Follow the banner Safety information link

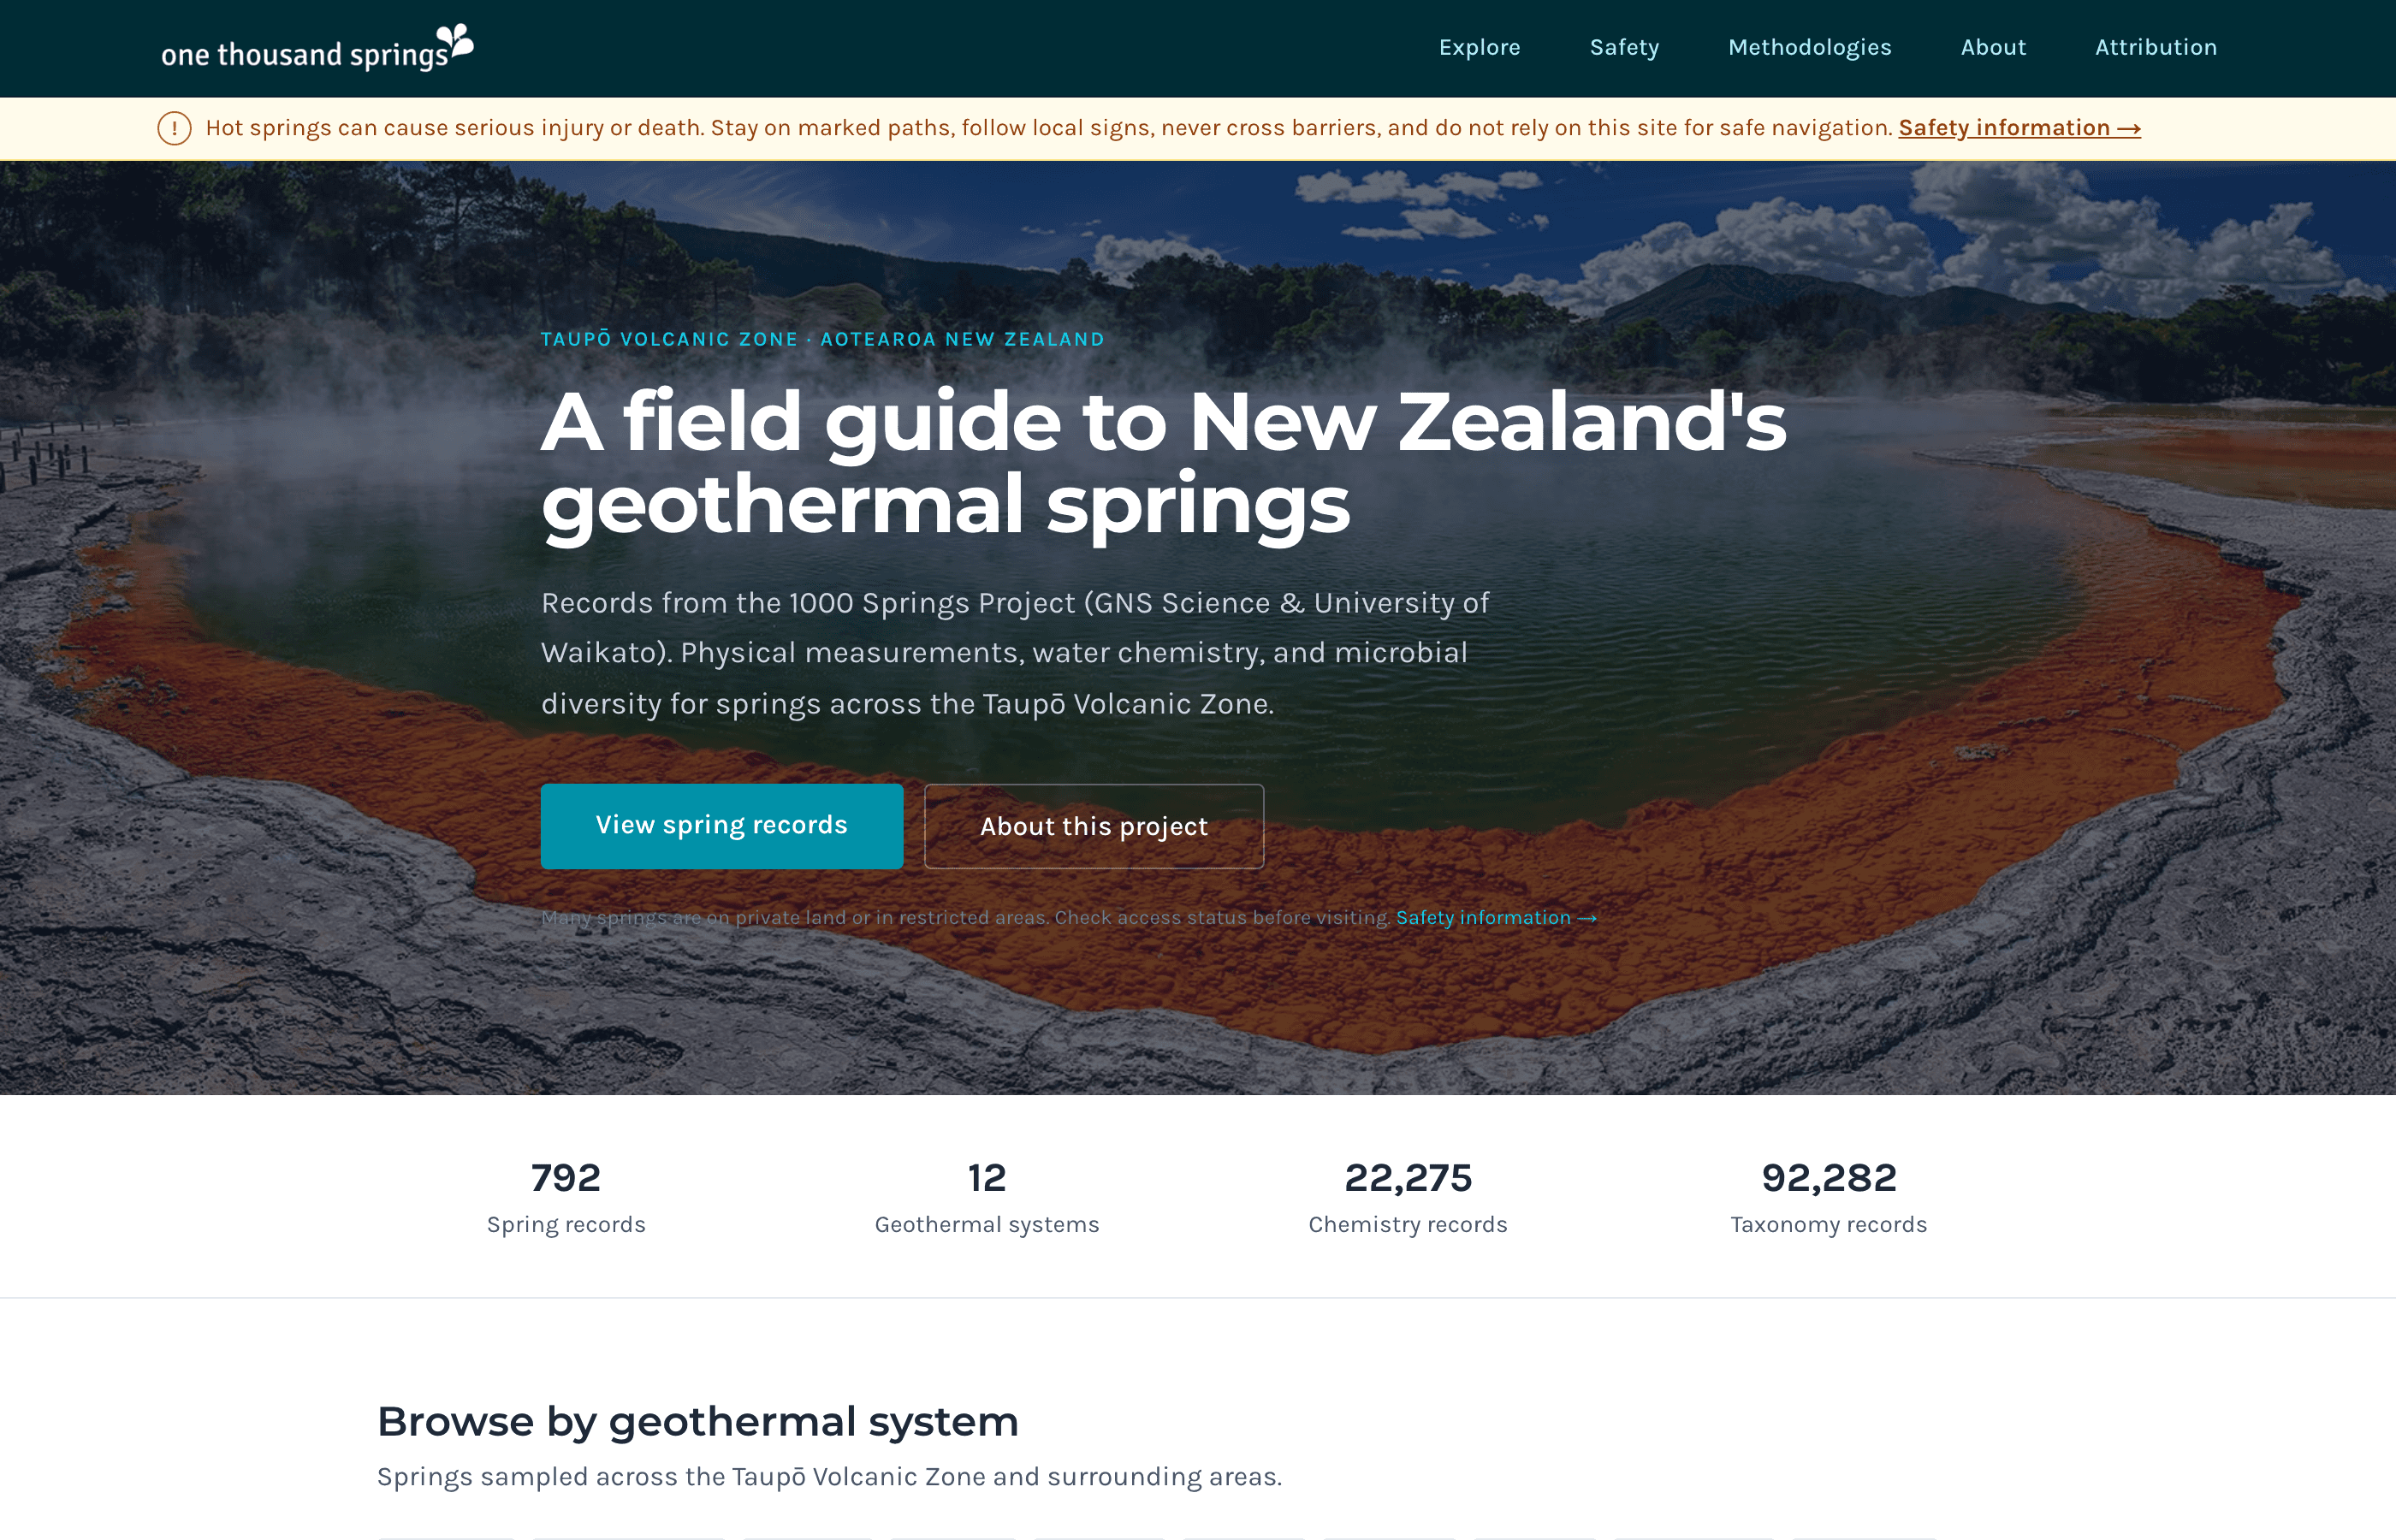click(x=2019, y=128)
